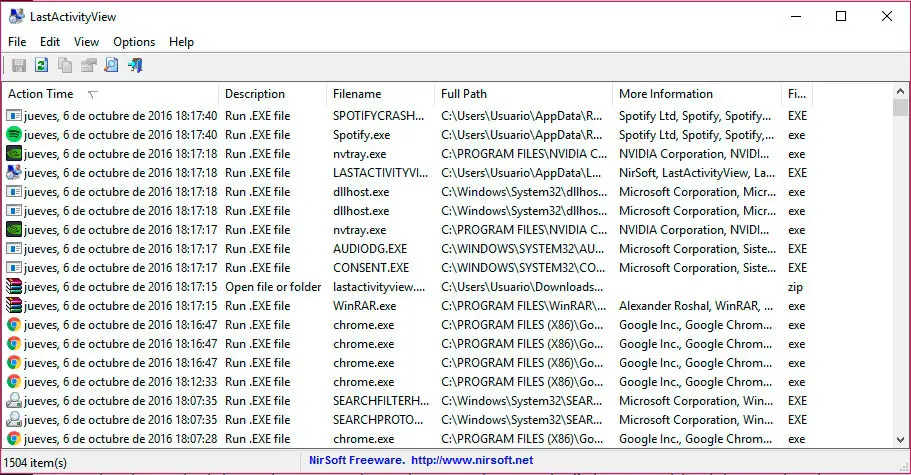Click the icon of the SEARCHFILTERH... row

click(14, 401)
